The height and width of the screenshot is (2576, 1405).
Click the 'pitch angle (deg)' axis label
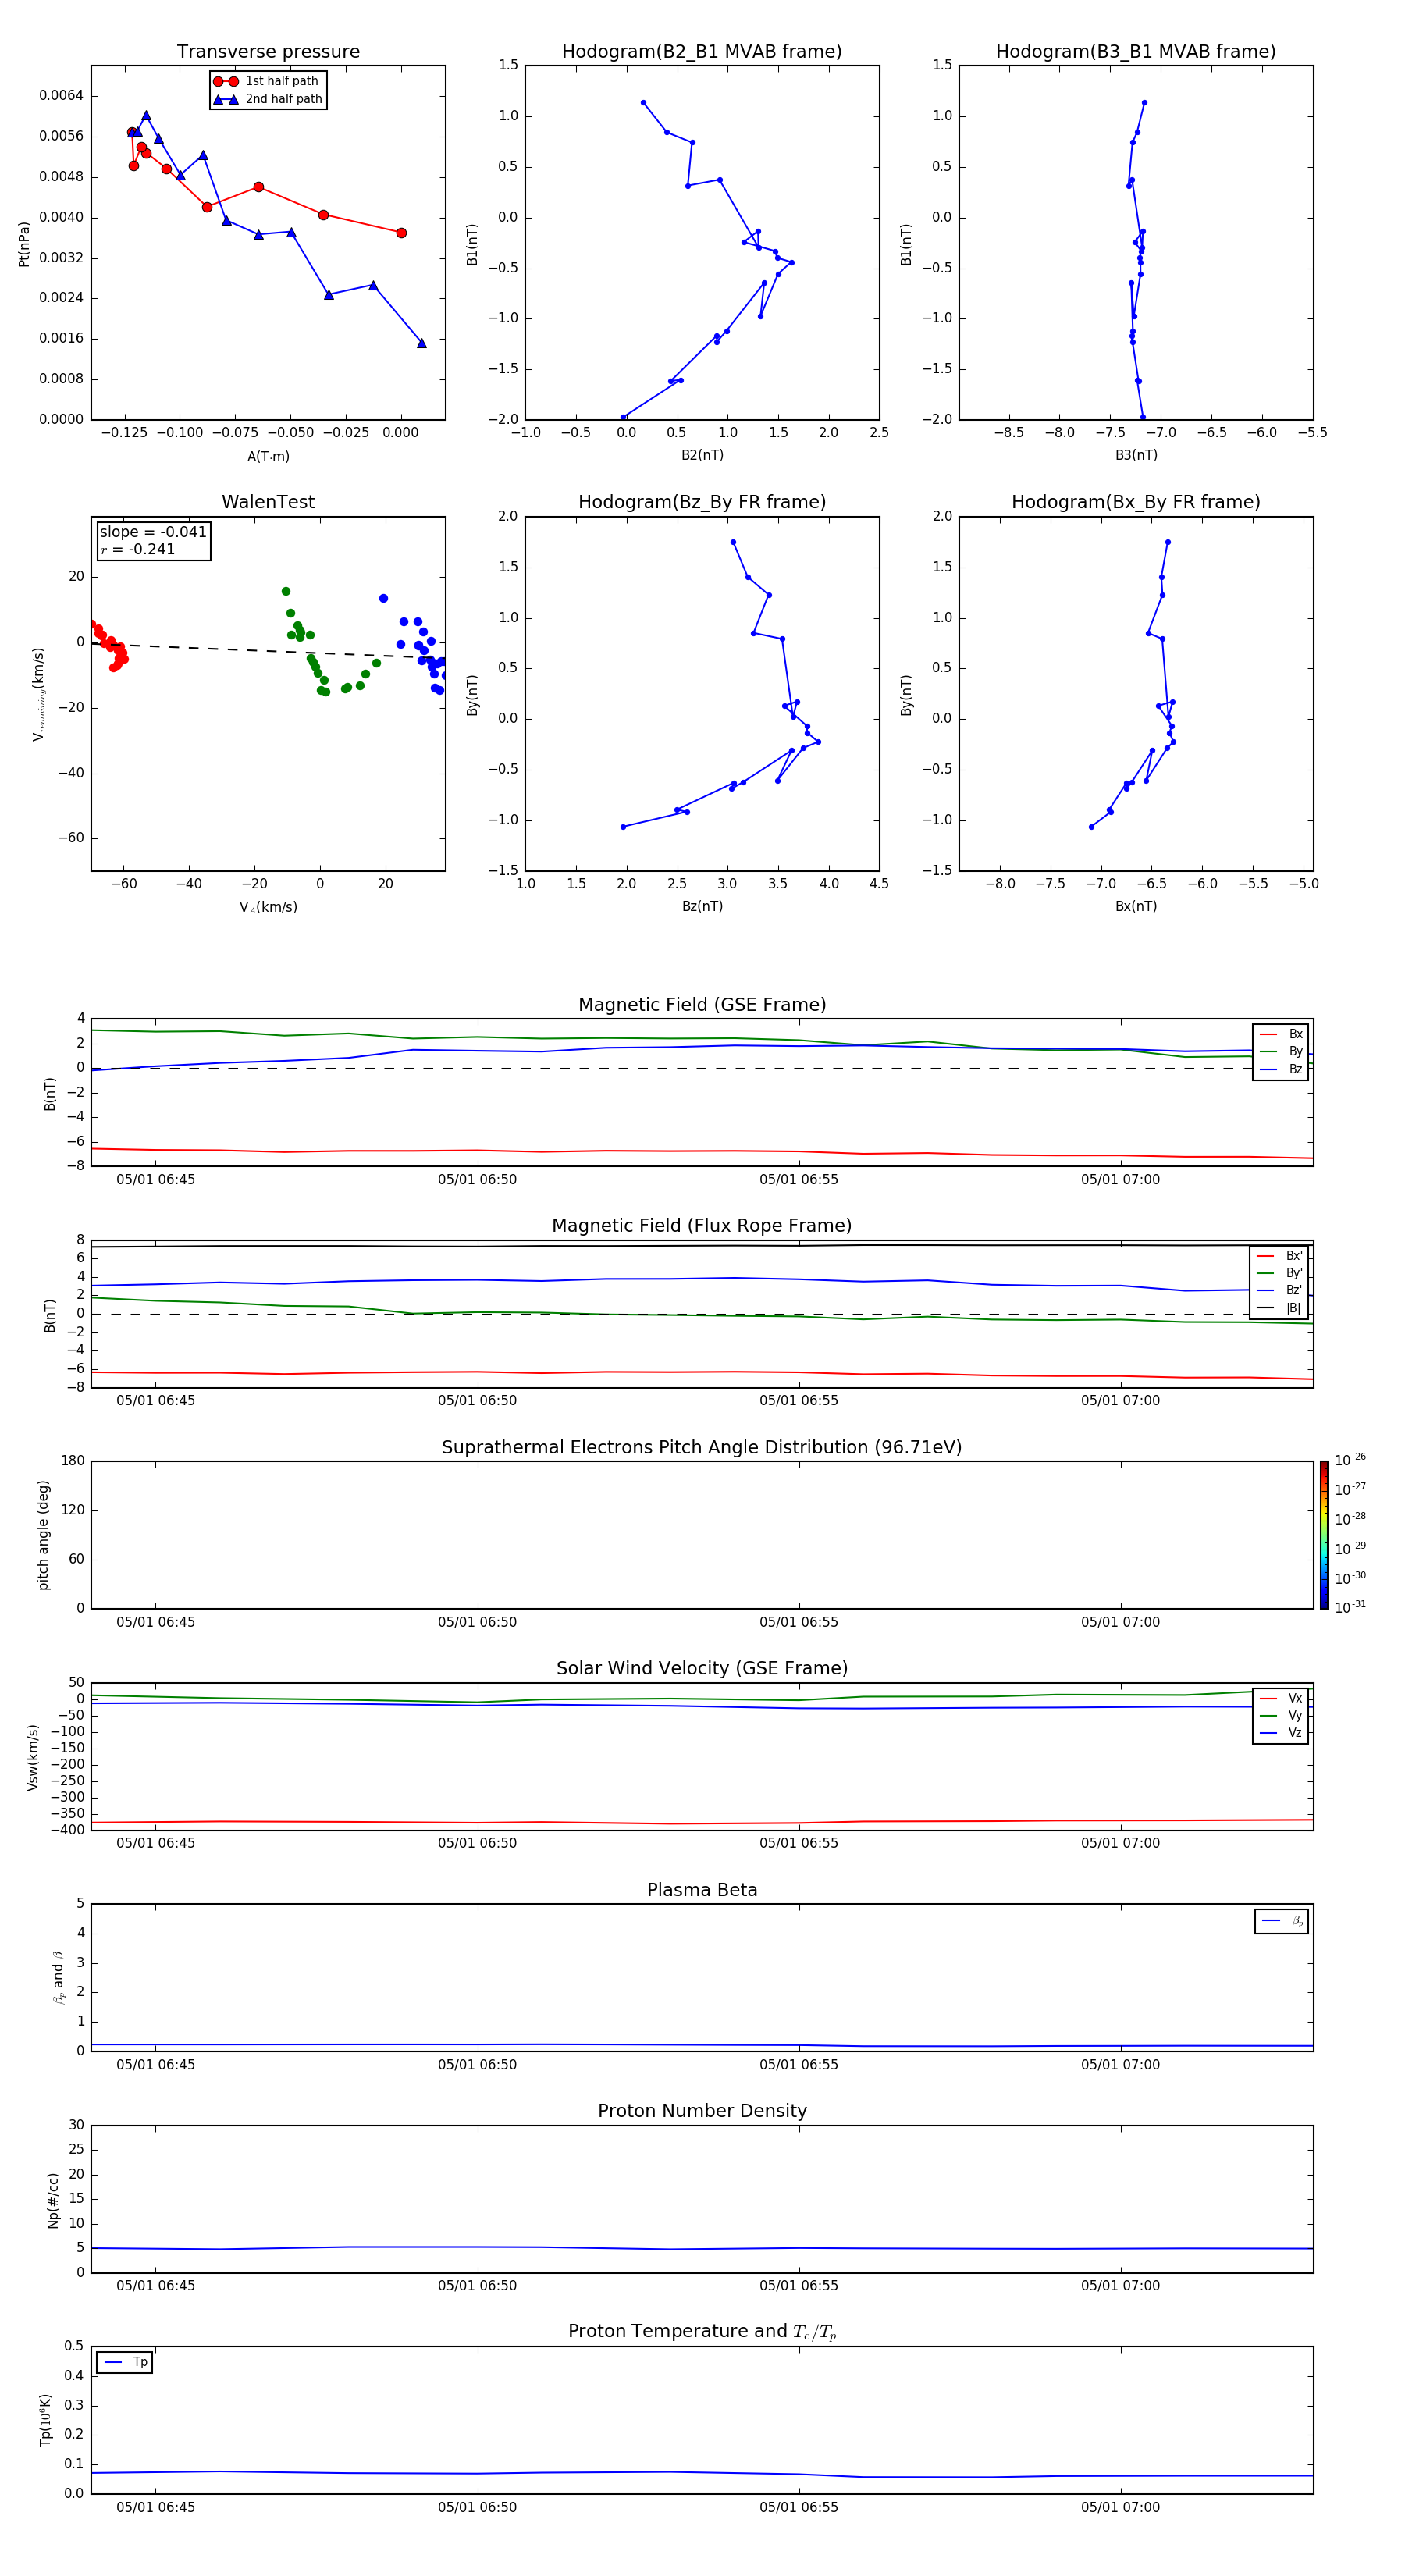[43, 1535]
